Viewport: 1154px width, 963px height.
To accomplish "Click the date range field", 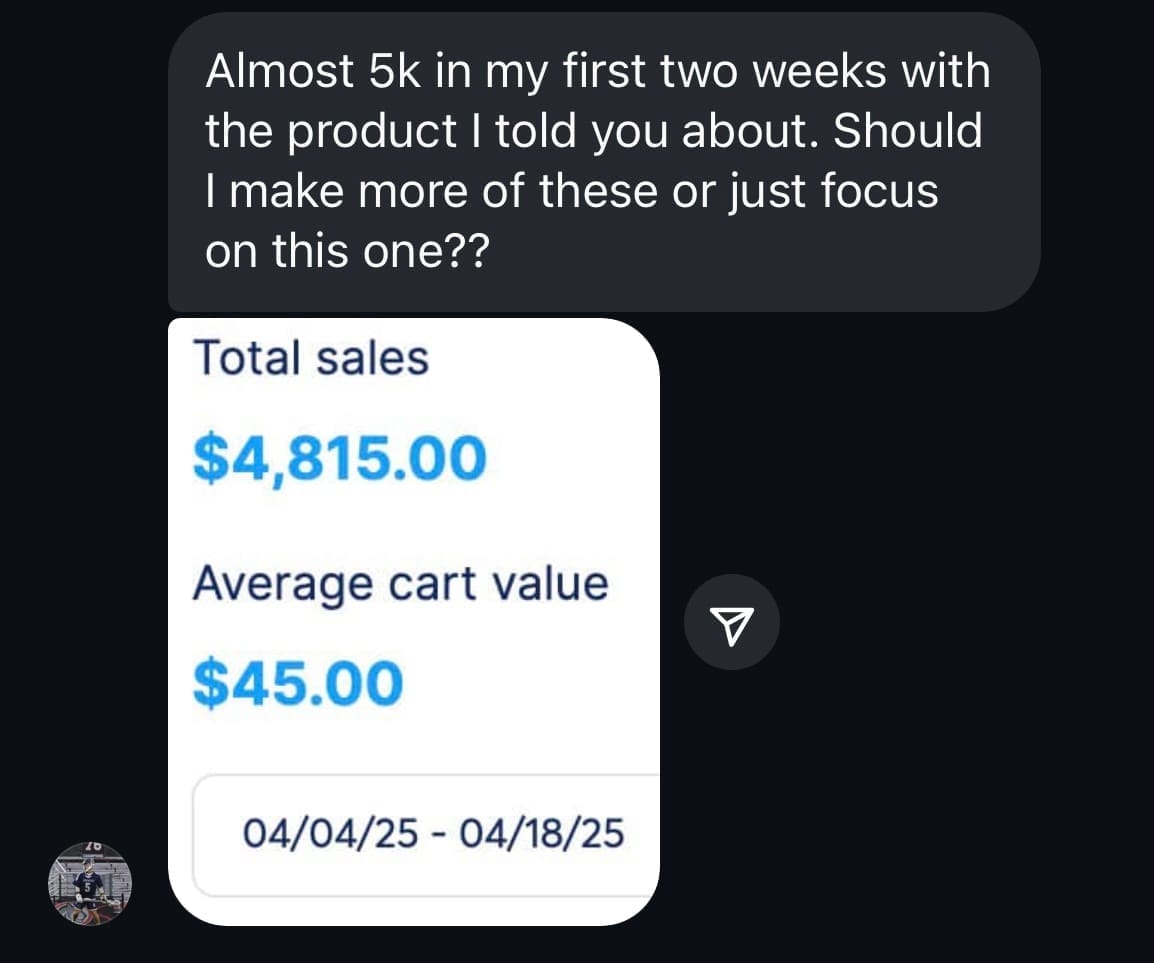I will point(427,834).
